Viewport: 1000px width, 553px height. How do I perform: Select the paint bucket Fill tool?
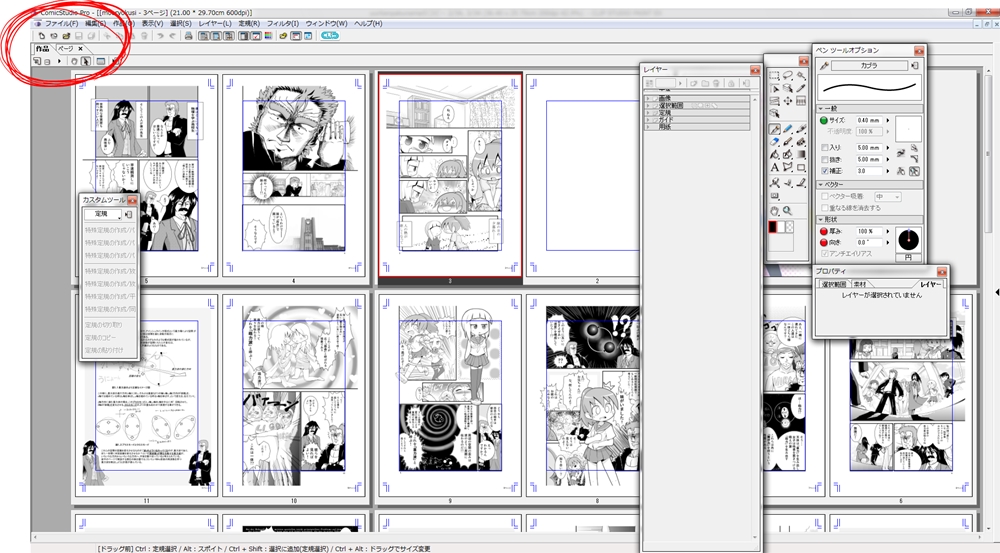[x=774, y=154]
